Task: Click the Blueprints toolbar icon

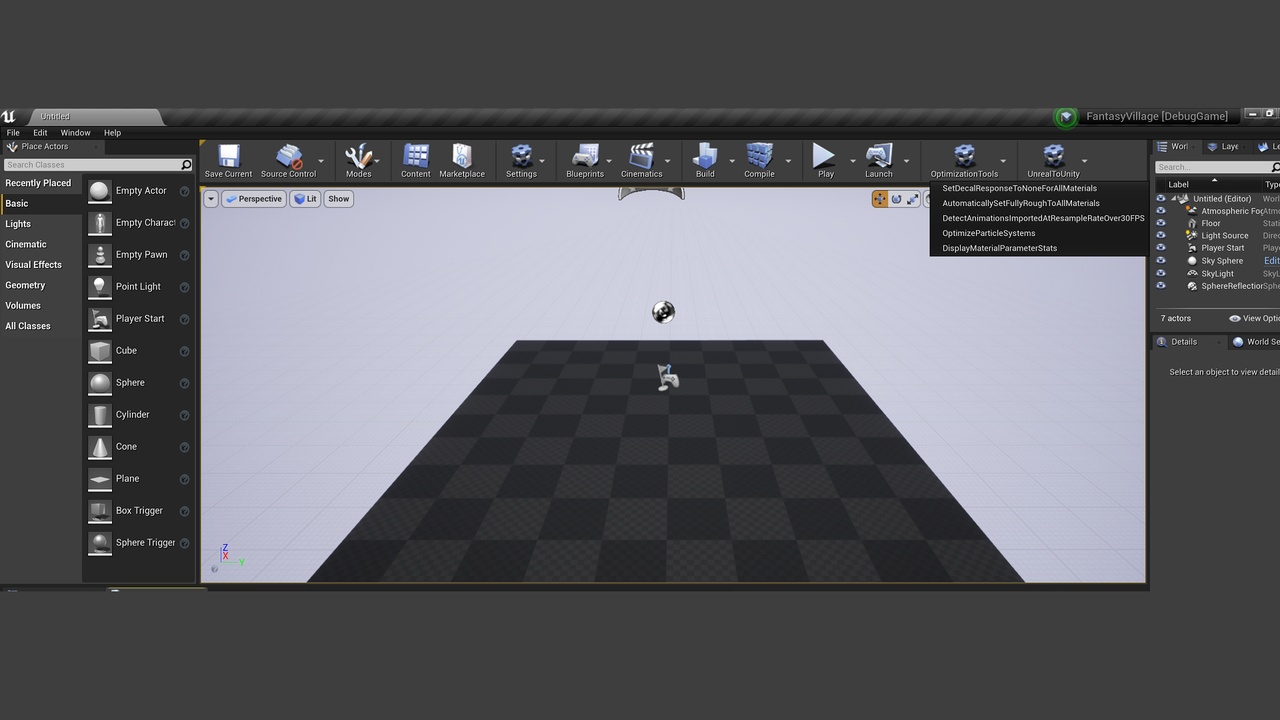Action: coord(585,160)
